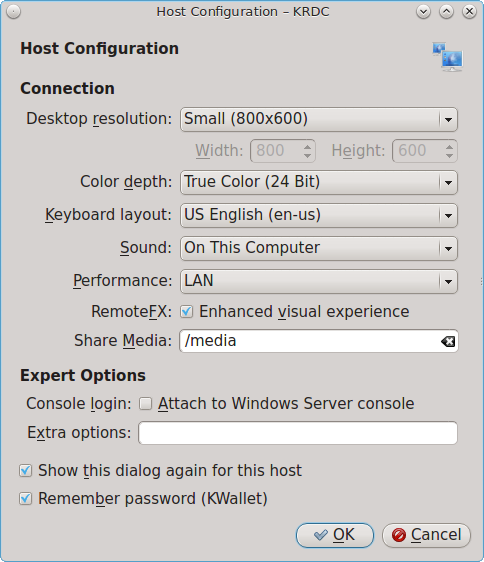Expand the Performance dropdown set to LAN

(x=319, y=281)
